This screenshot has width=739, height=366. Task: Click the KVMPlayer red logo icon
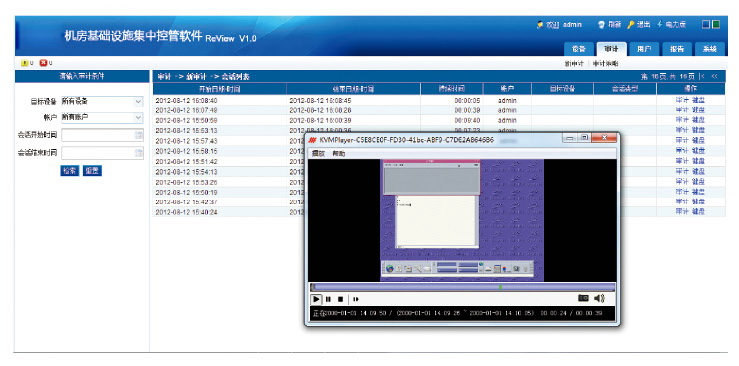[x=312, y=140]
